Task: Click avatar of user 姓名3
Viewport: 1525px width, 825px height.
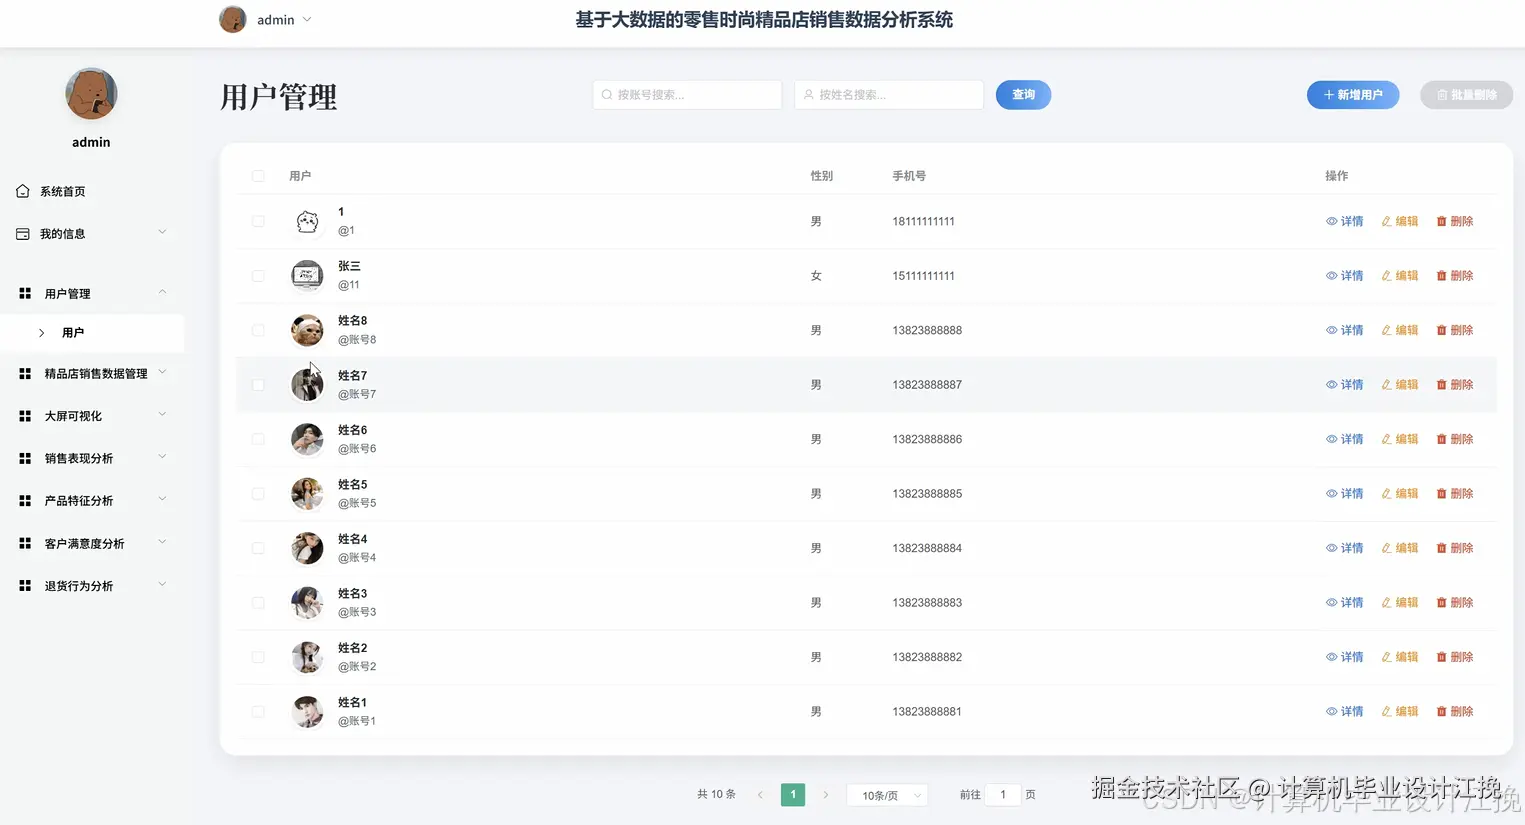Action: coord(307,602)
